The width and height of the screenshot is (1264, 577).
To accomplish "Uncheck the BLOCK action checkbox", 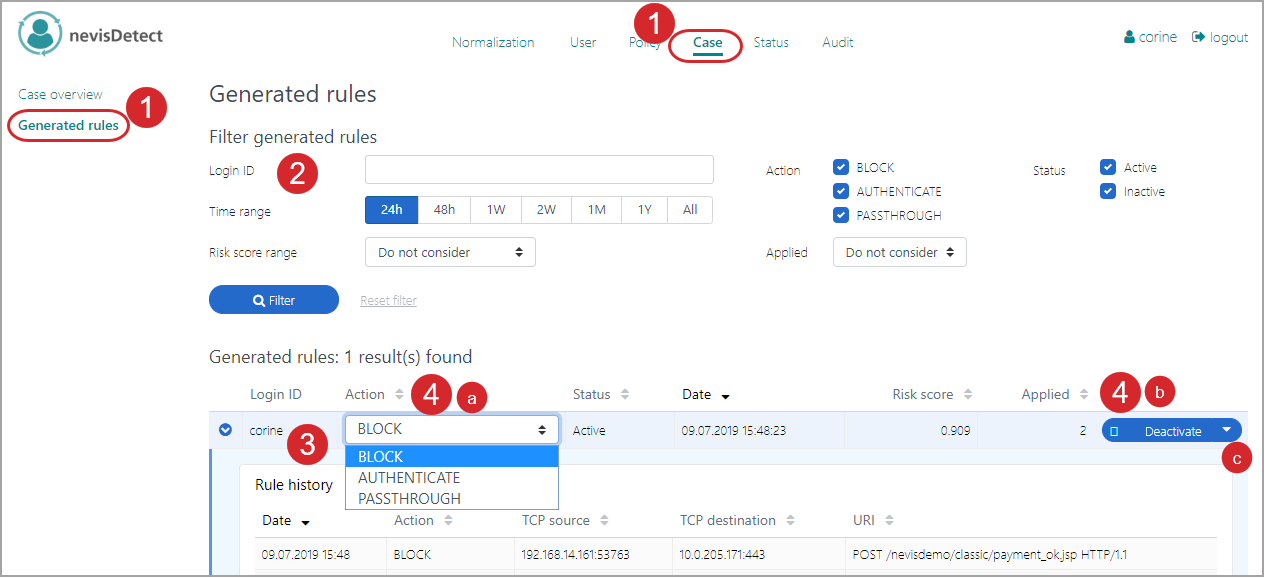I will pyautogui.click(x=841, y=168).
